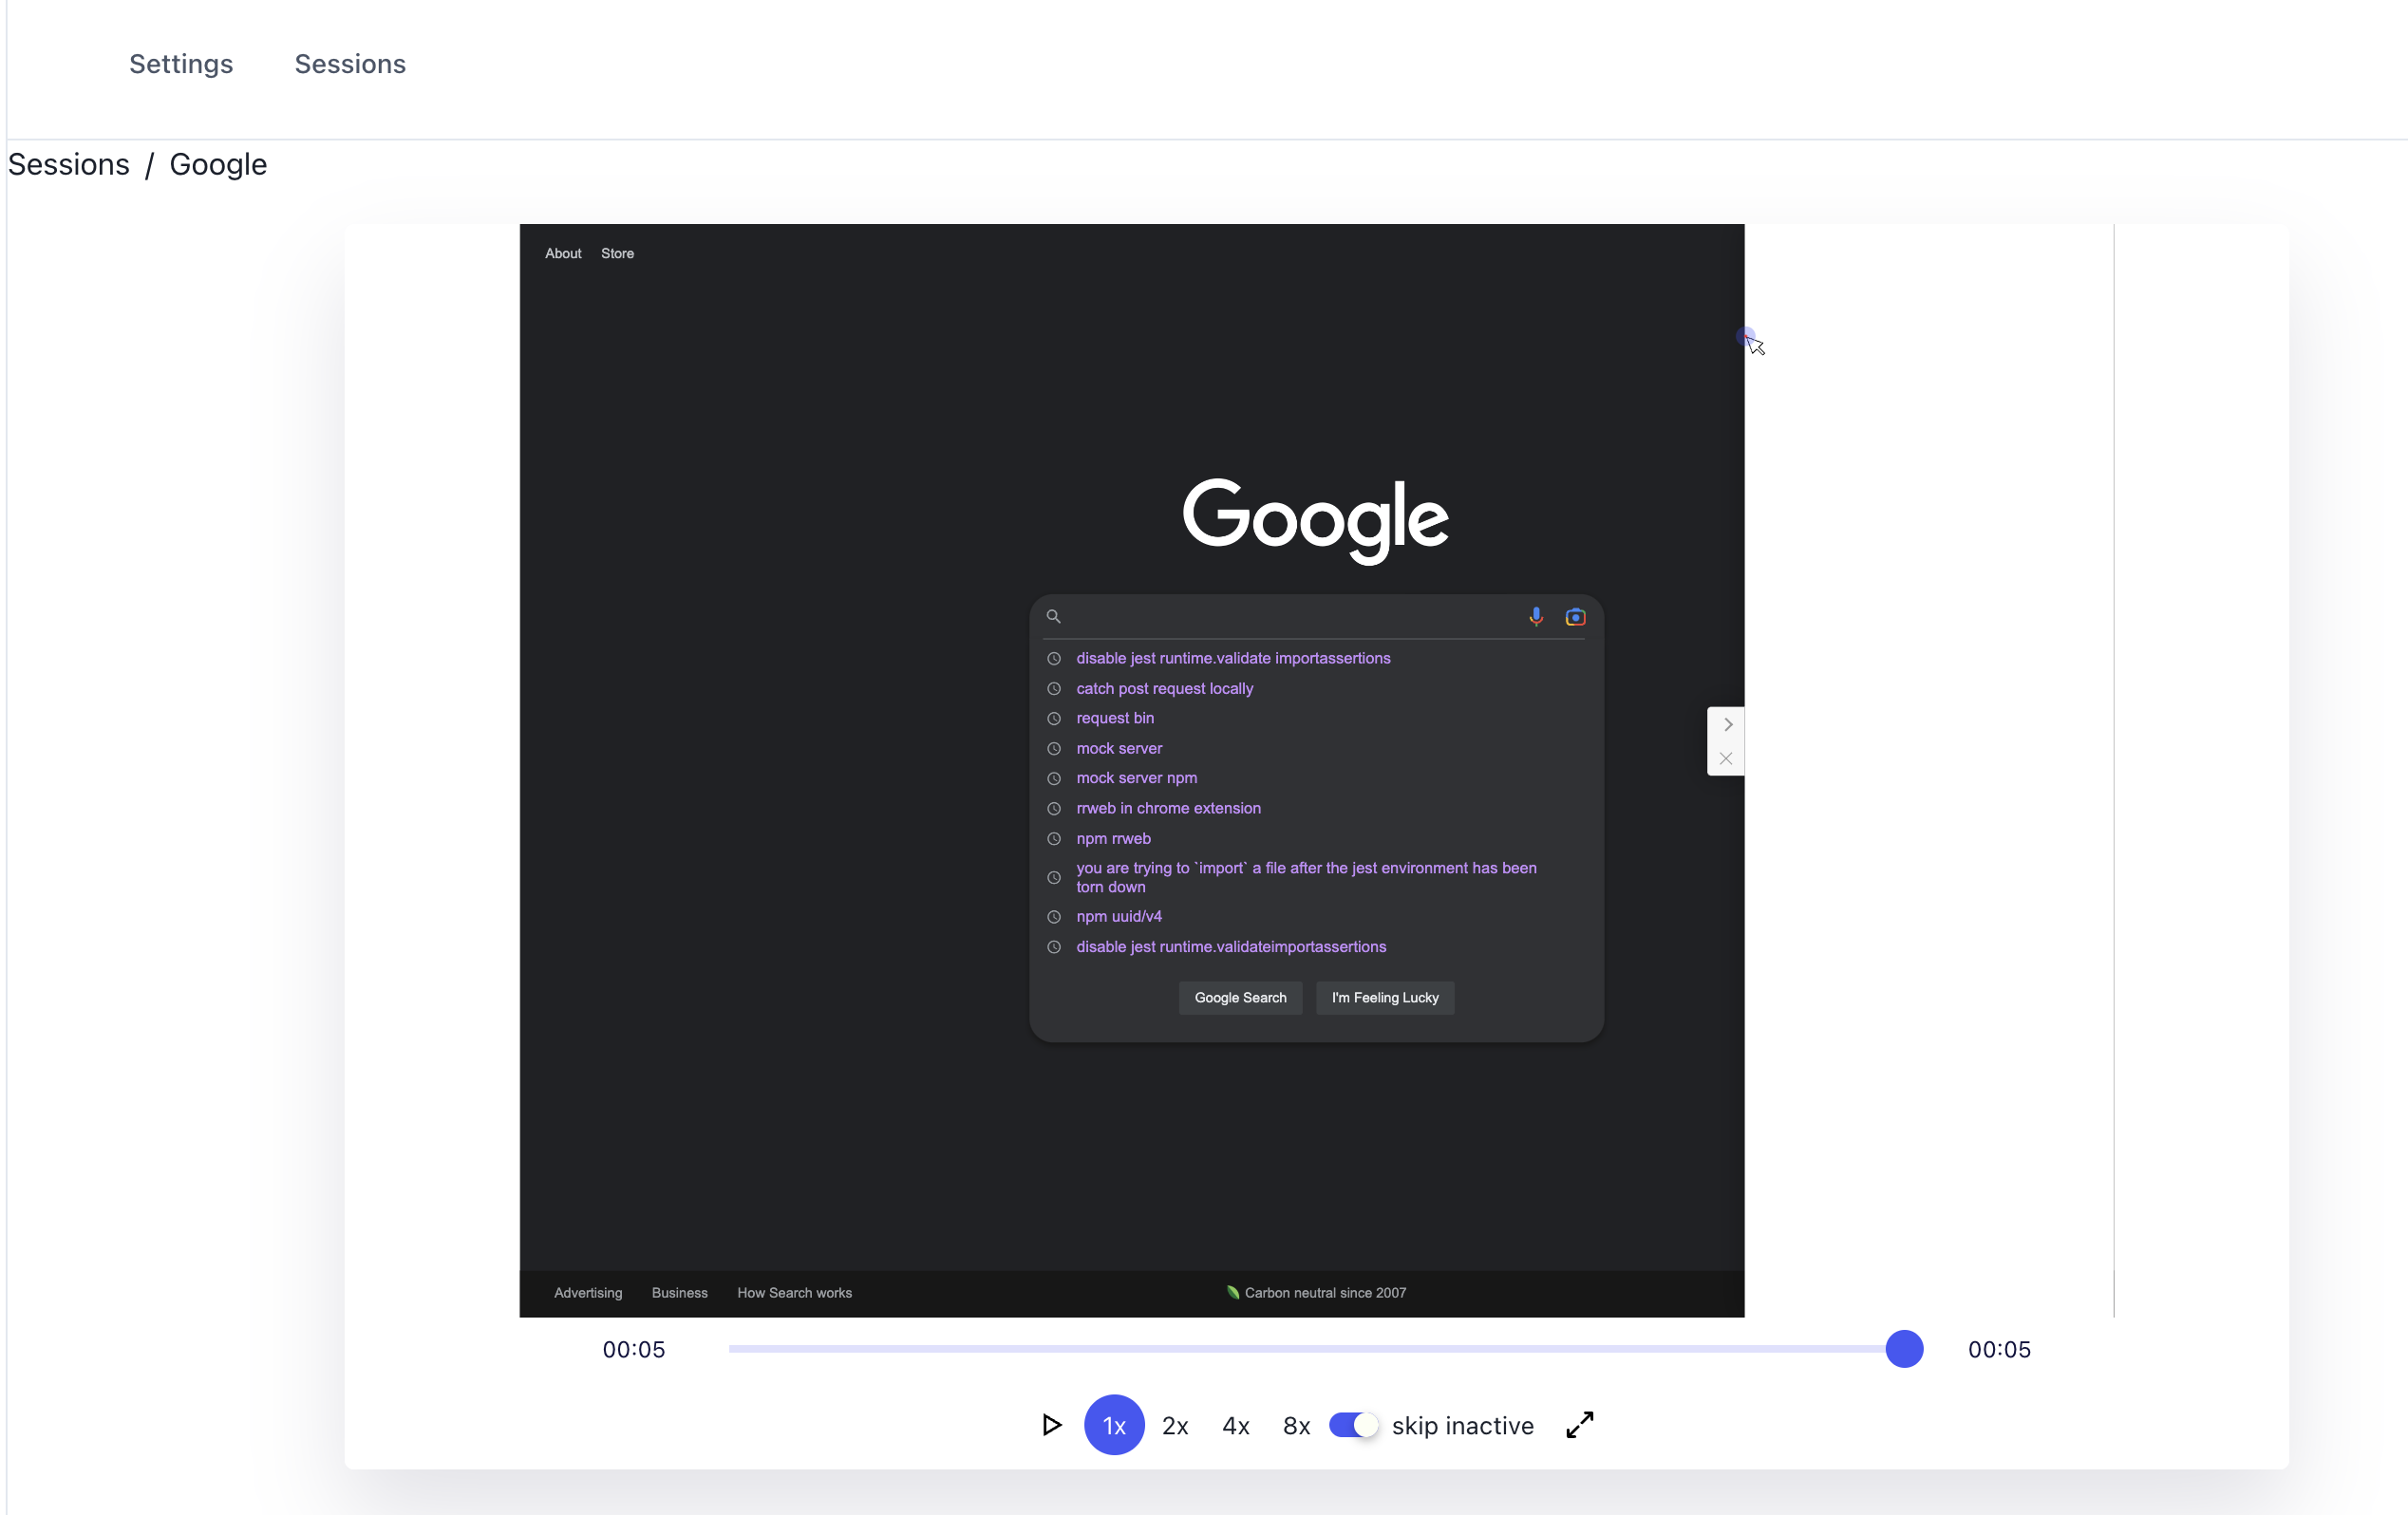Switch to the Settings tab
This screenshot has width=2408, height=1515.
coord(181,63)
